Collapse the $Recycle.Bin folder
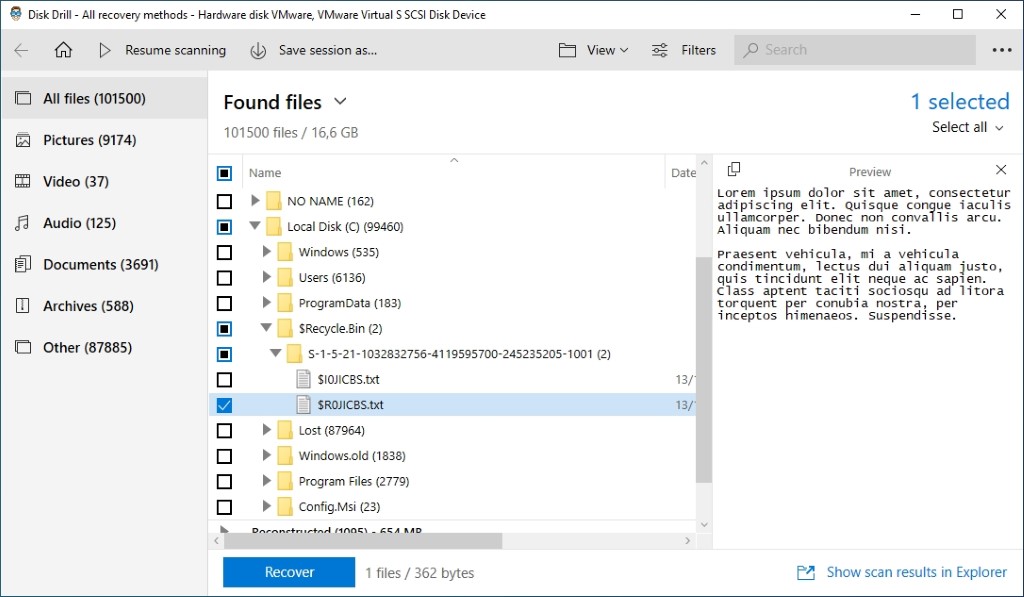 point(266,328)
